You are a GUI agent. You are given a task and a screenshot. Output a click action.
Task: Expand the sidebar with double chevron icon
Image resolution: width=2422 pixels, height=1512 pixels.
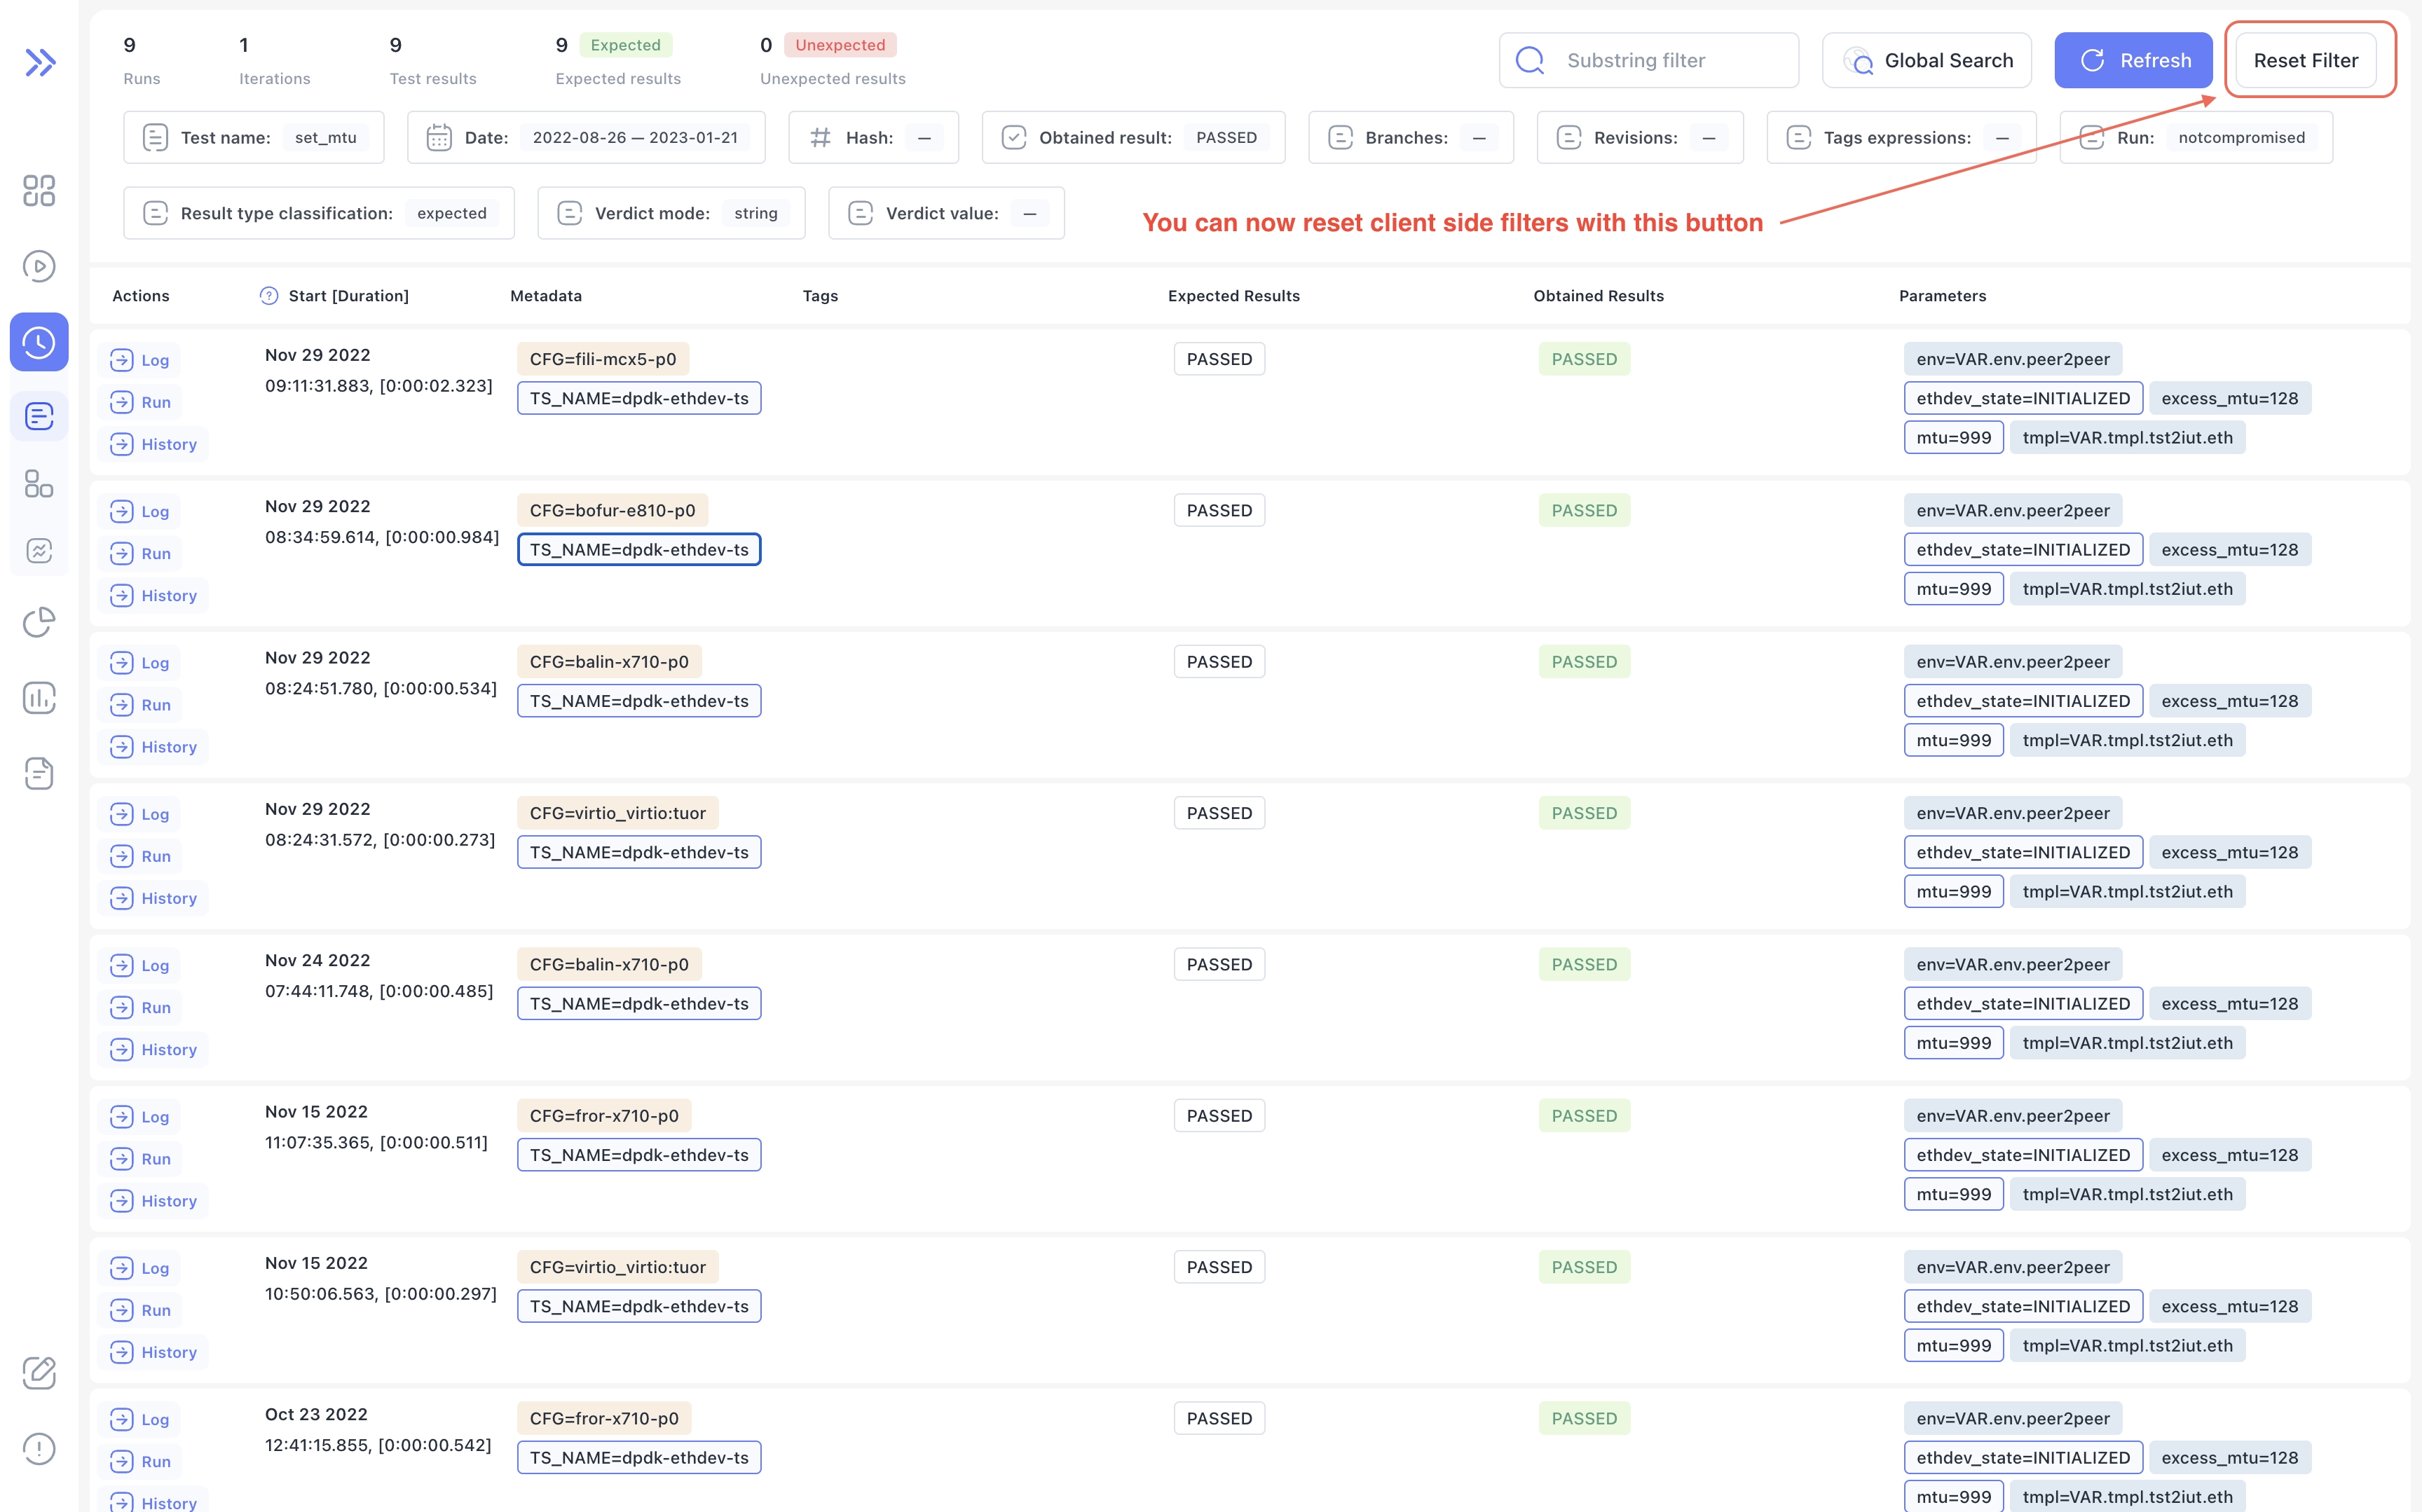(x=40, y=62)
